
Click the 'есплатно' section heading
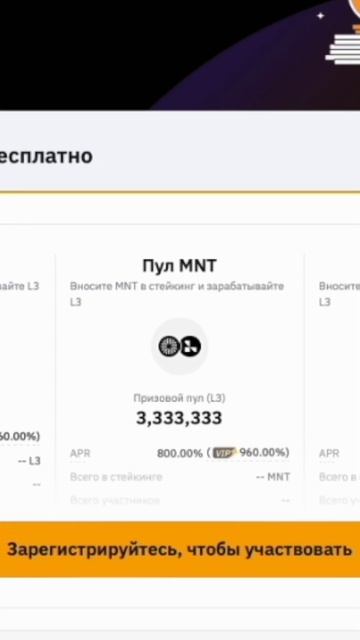(46, 156)
